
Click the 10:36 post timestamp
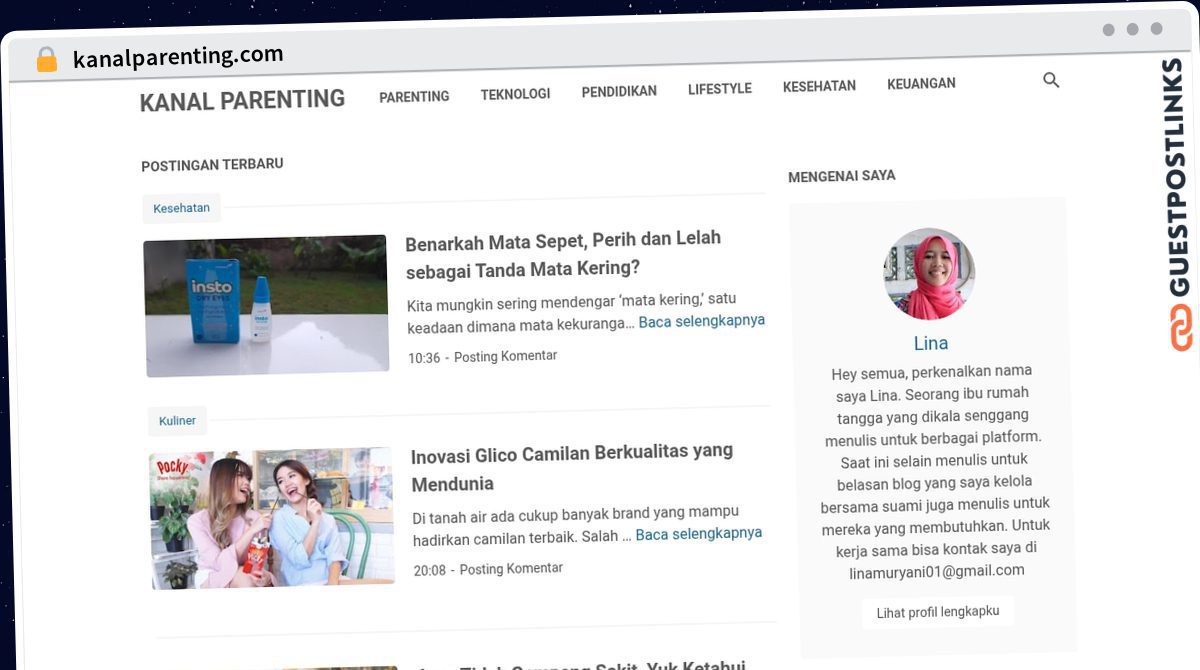click(x=424, y=358)
